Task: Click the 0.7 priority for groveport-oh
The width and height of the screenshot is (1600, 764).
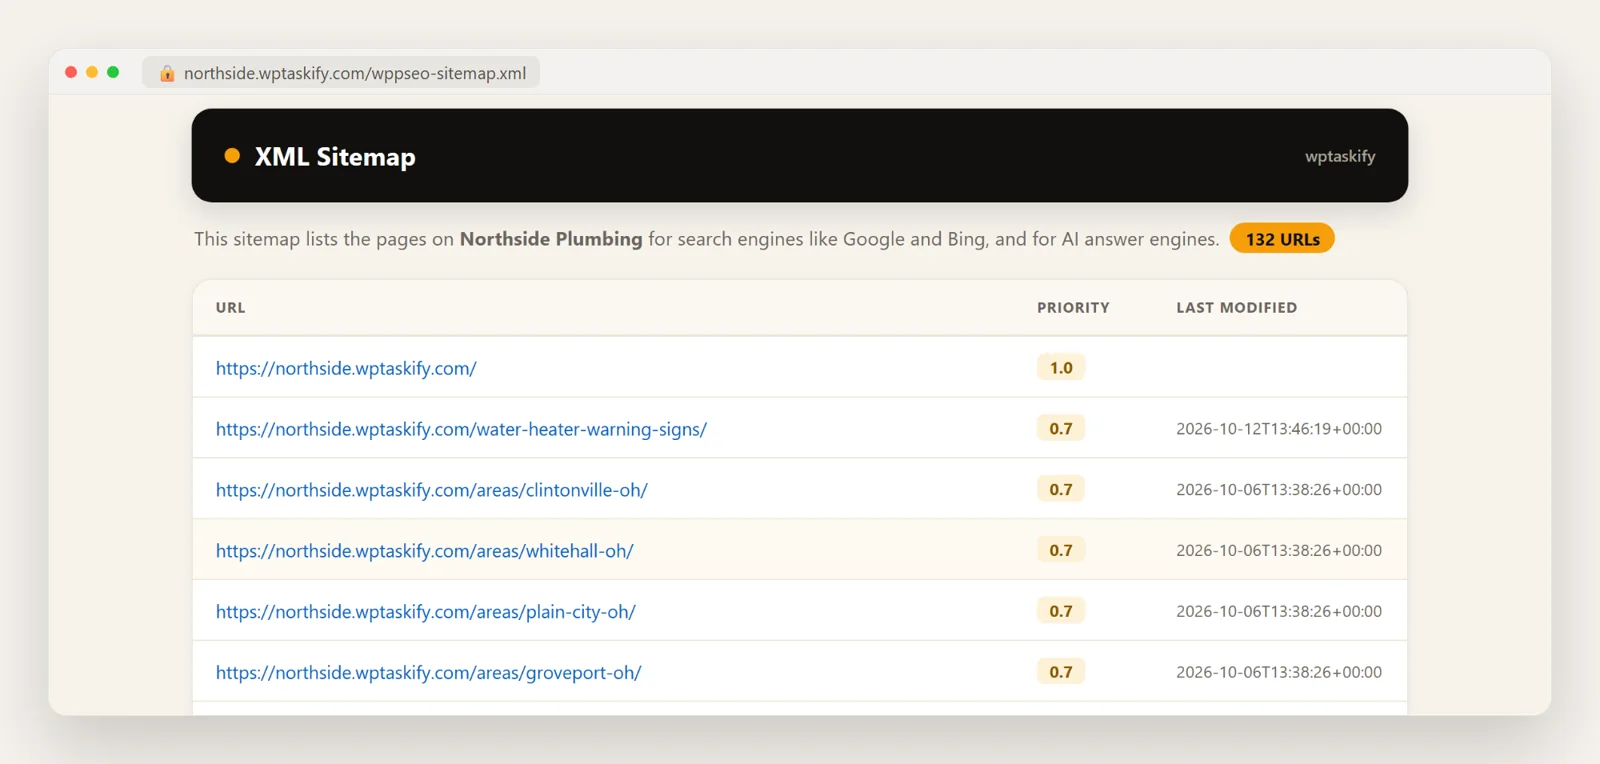Action: [1061, 672]
